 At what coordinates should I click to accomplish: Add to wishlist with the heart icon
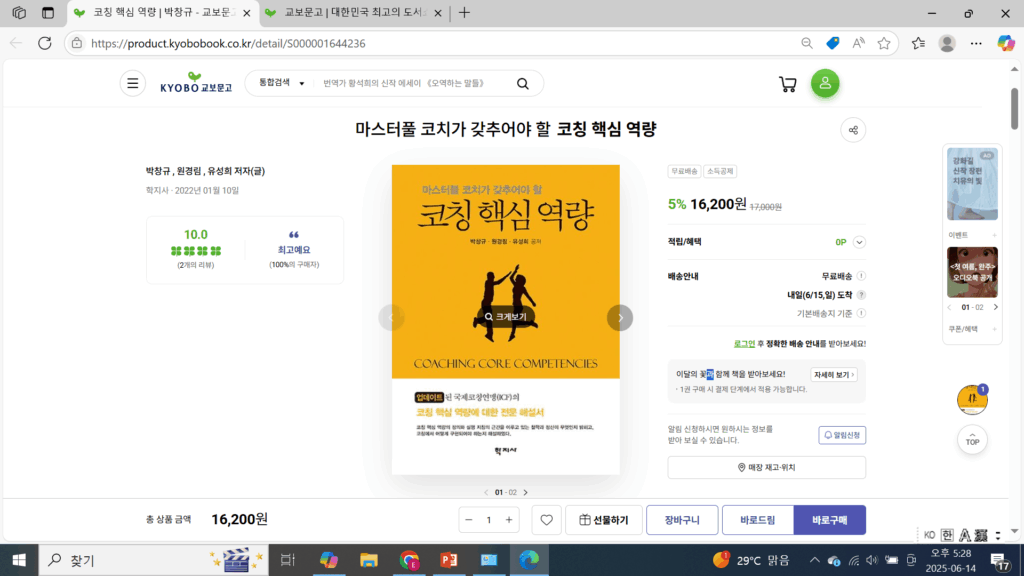(546, 520)
